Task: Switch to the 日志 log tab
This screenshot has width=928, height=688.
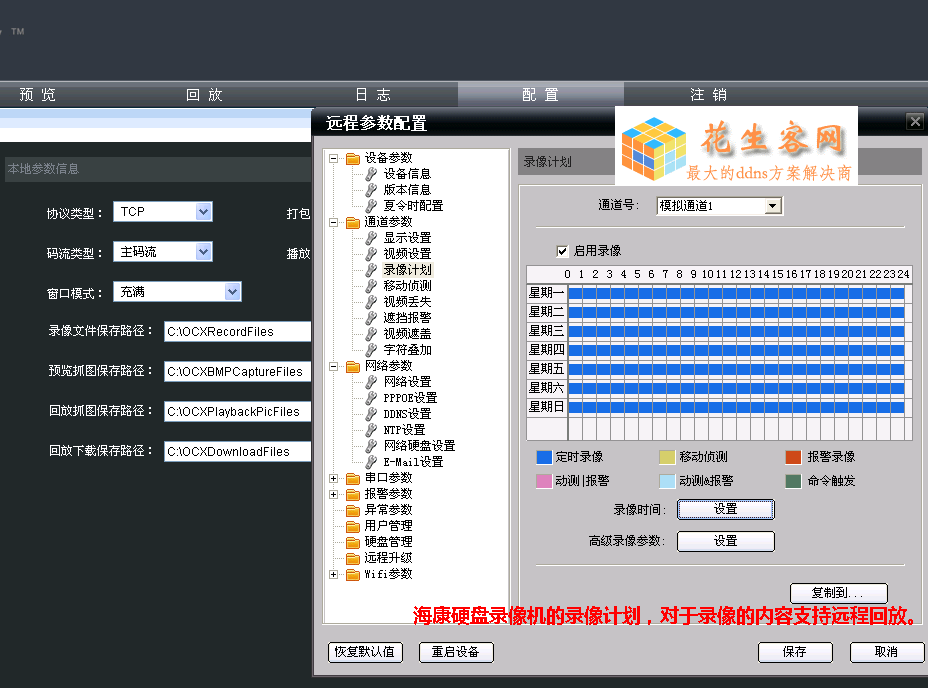Action: pos(372,95)
